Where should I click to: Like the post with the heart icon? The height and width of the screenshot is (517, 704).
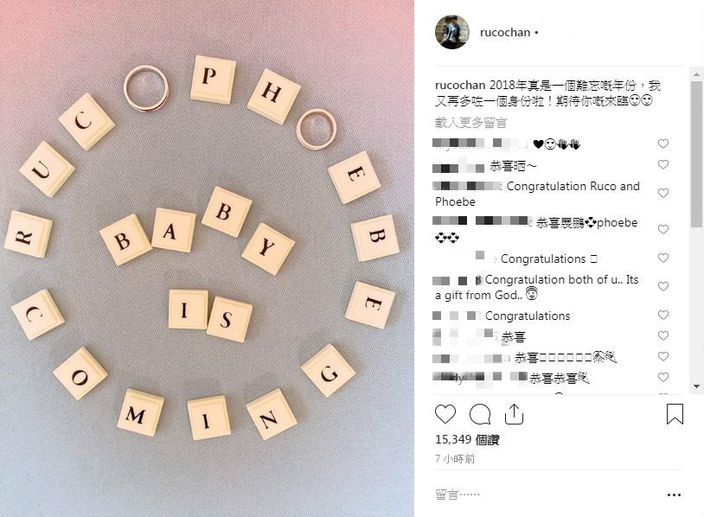click(x=445, y=414)
